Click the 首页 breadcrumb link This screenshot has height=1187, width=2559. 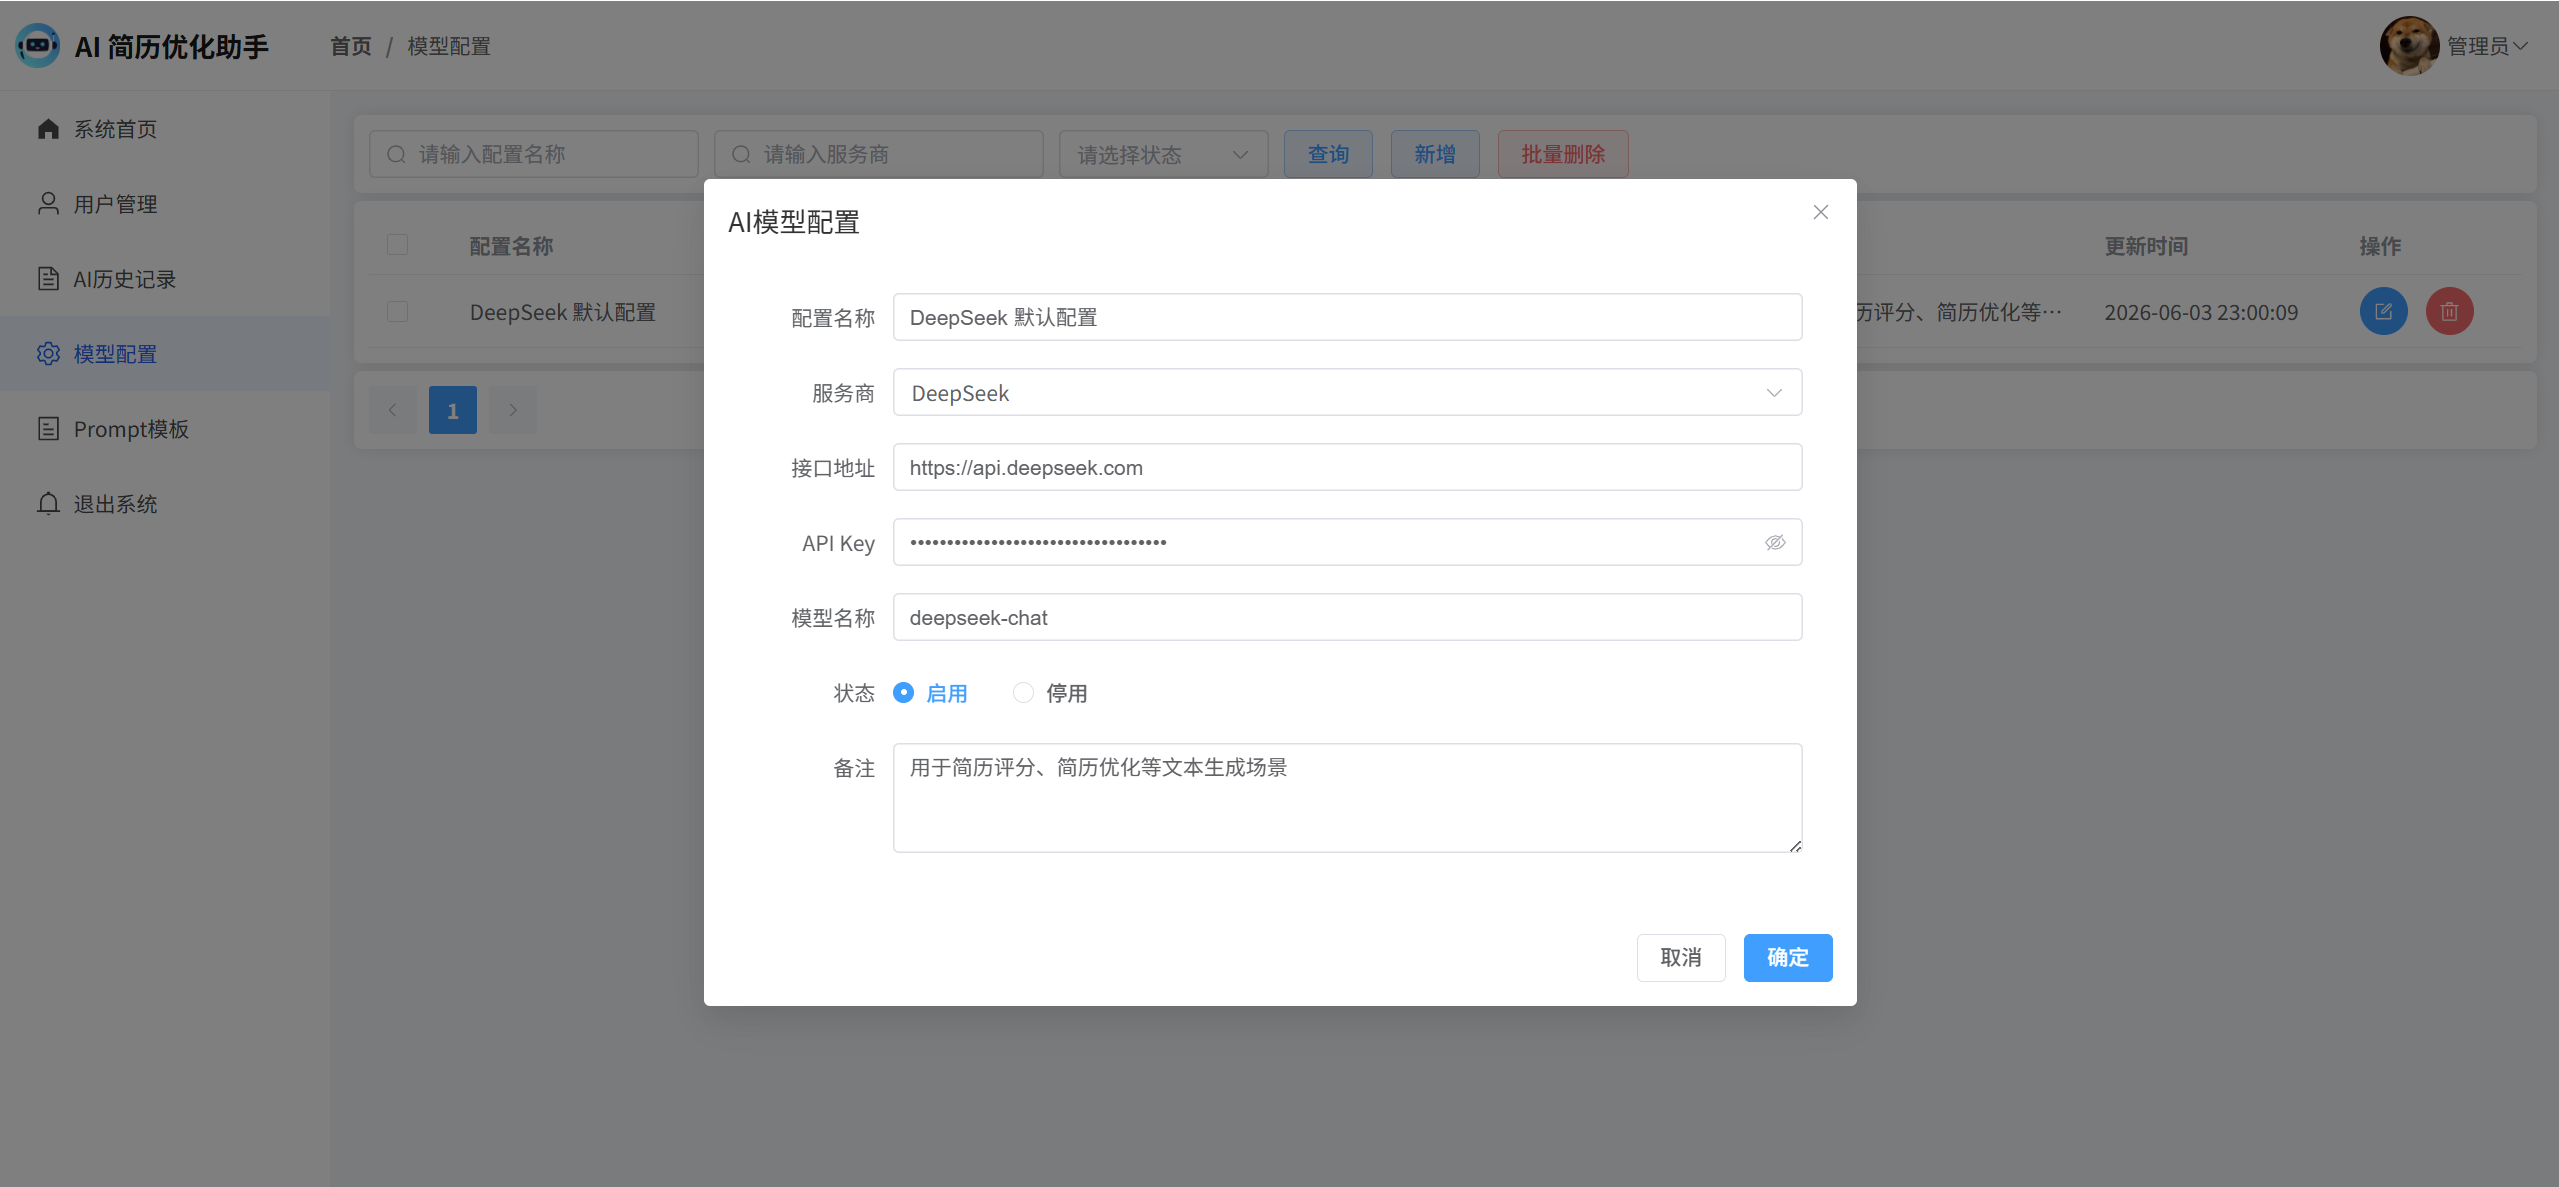click(x=351, y=46)
